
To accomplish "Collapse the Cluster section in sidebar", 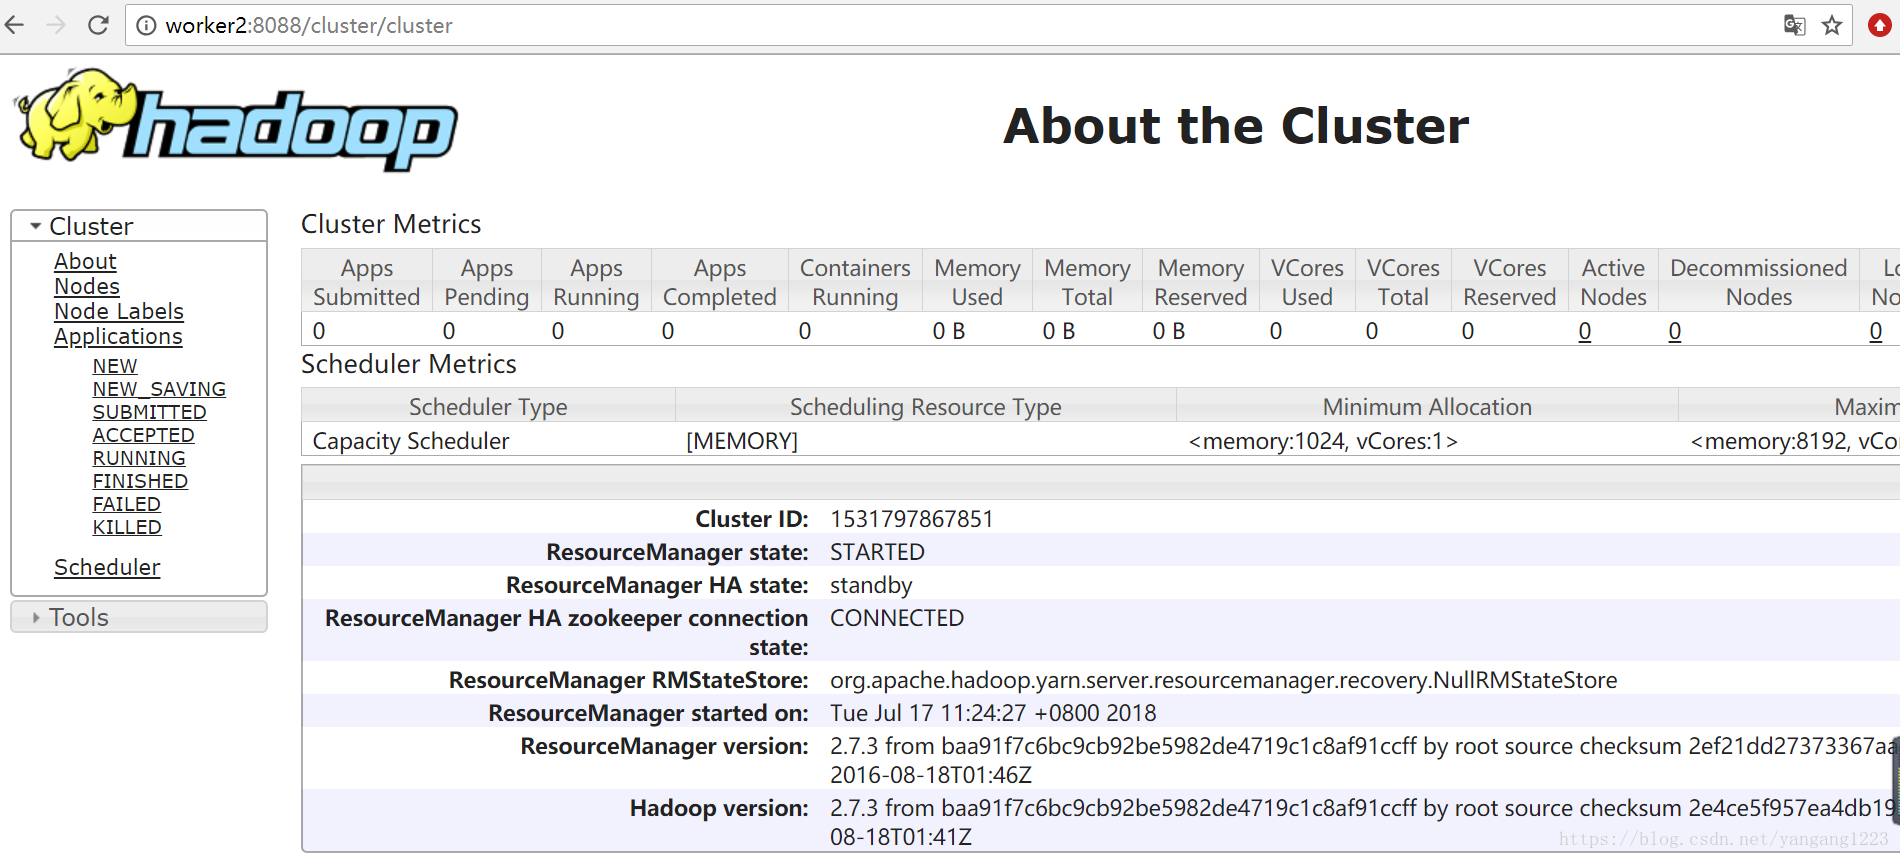I will 139,226.
